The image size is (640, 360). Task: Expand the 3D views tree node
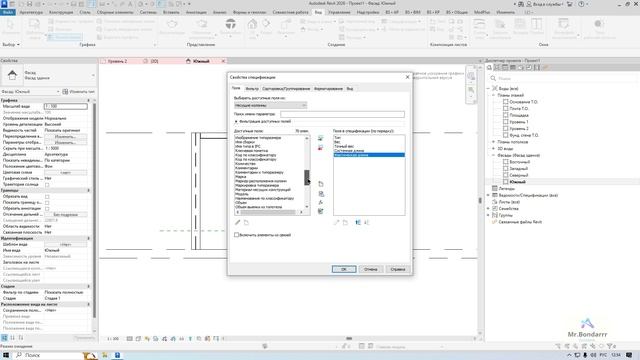[x=493, y=149]
